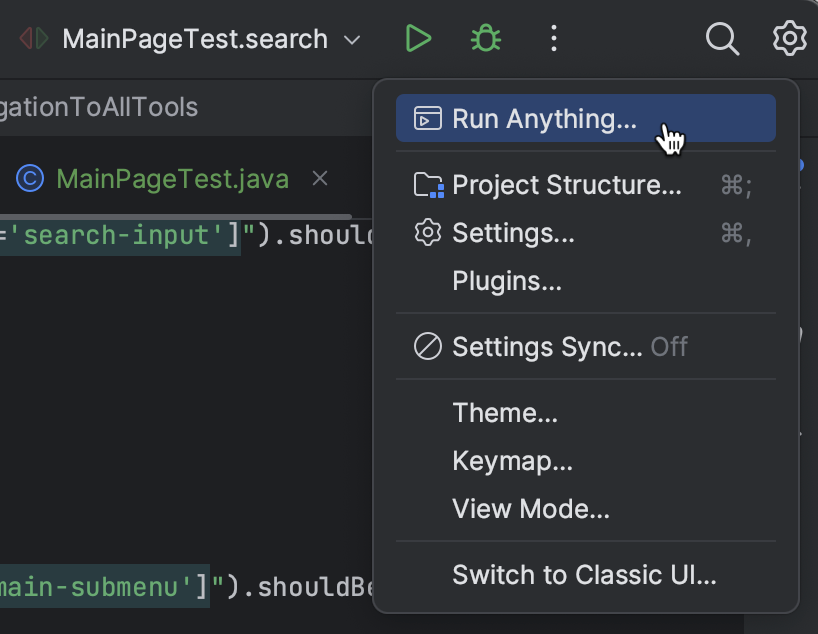The height and width of the screenshot is (634, 818).
Task: Click the Settings gear icon in popup menu
Action: coord(428,233)
